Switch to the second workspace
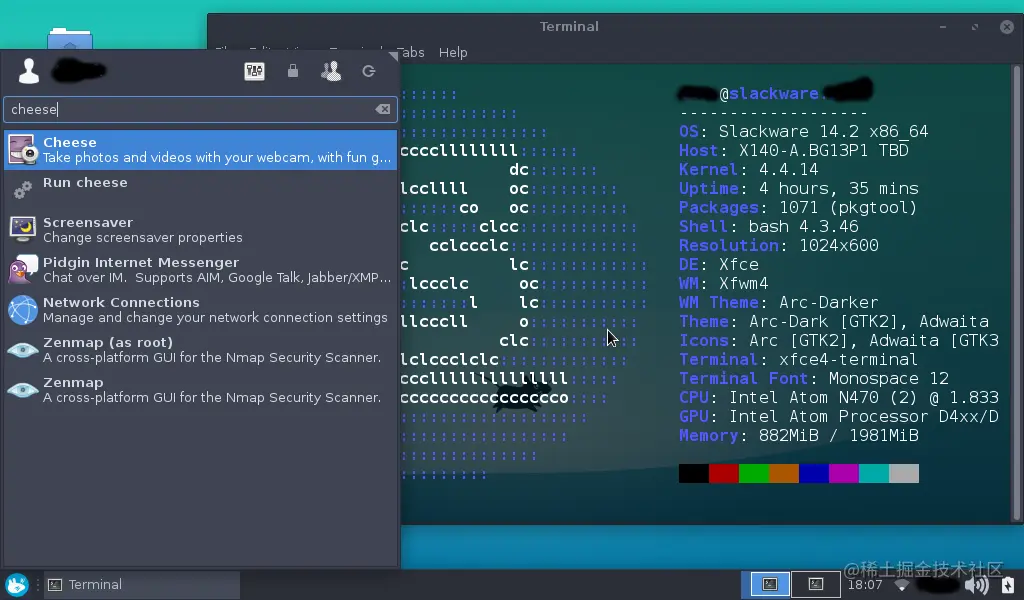Screen dimensions: 1024x600 (x=816, y=584)
